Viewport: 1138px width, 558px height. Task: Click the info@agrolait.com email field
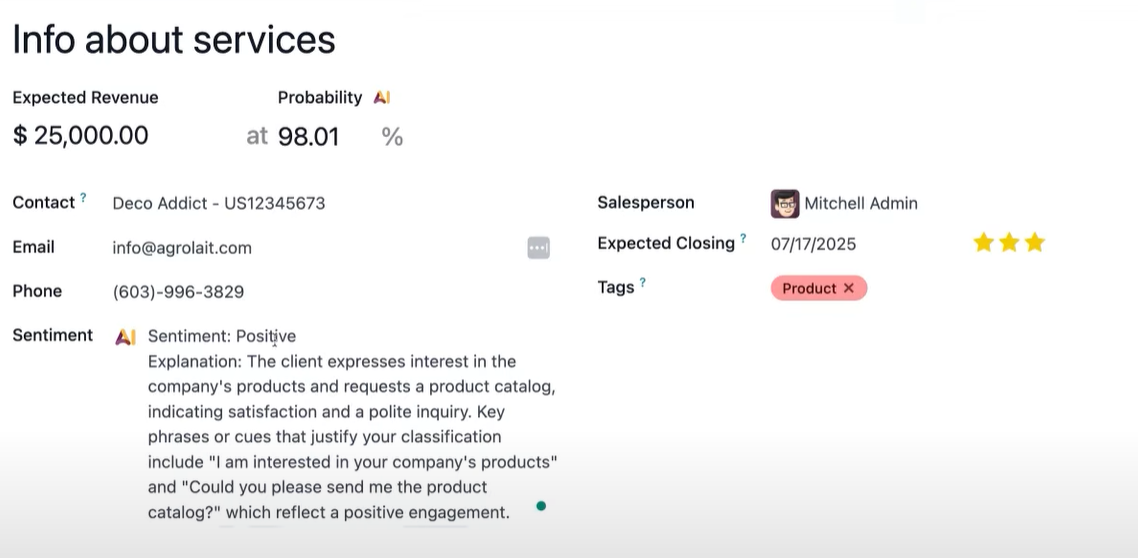tap(182, 248)
